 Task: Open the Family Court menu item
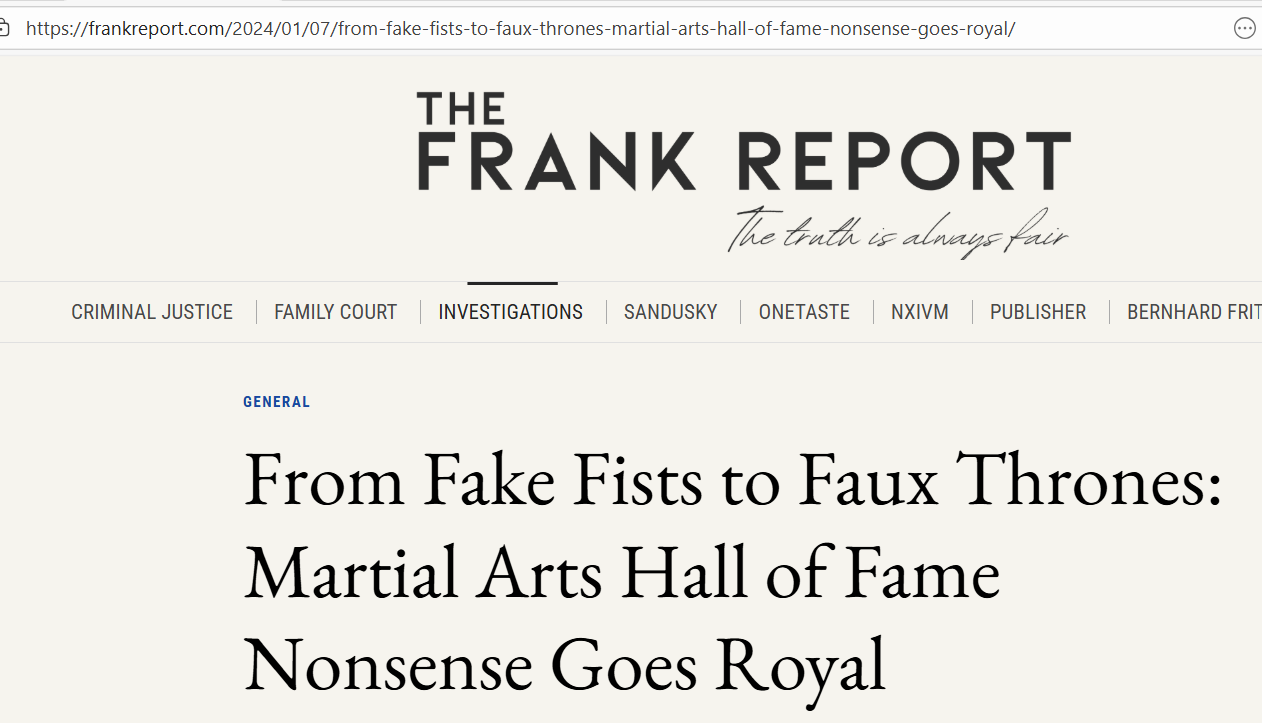coord(335,312)
